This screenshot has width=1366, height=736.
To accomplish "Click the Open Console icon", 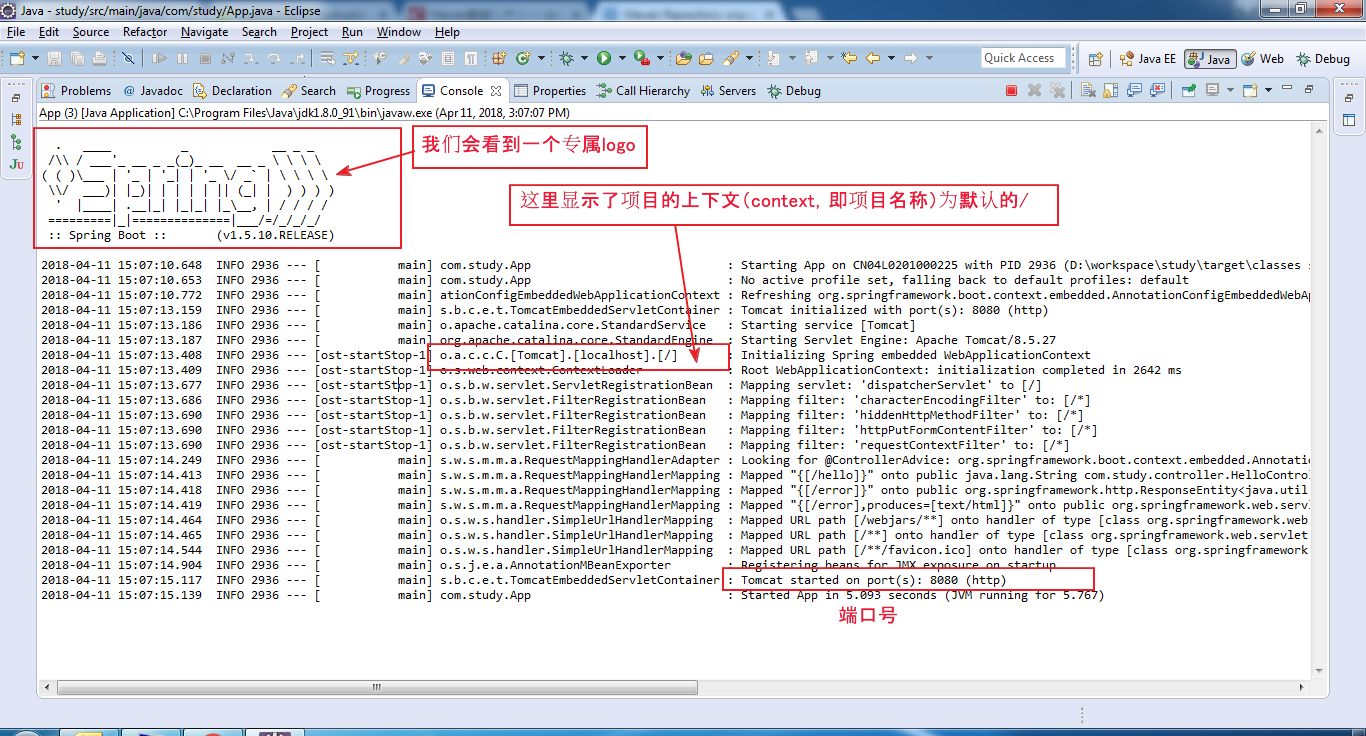I will (x=1250, y=90).
